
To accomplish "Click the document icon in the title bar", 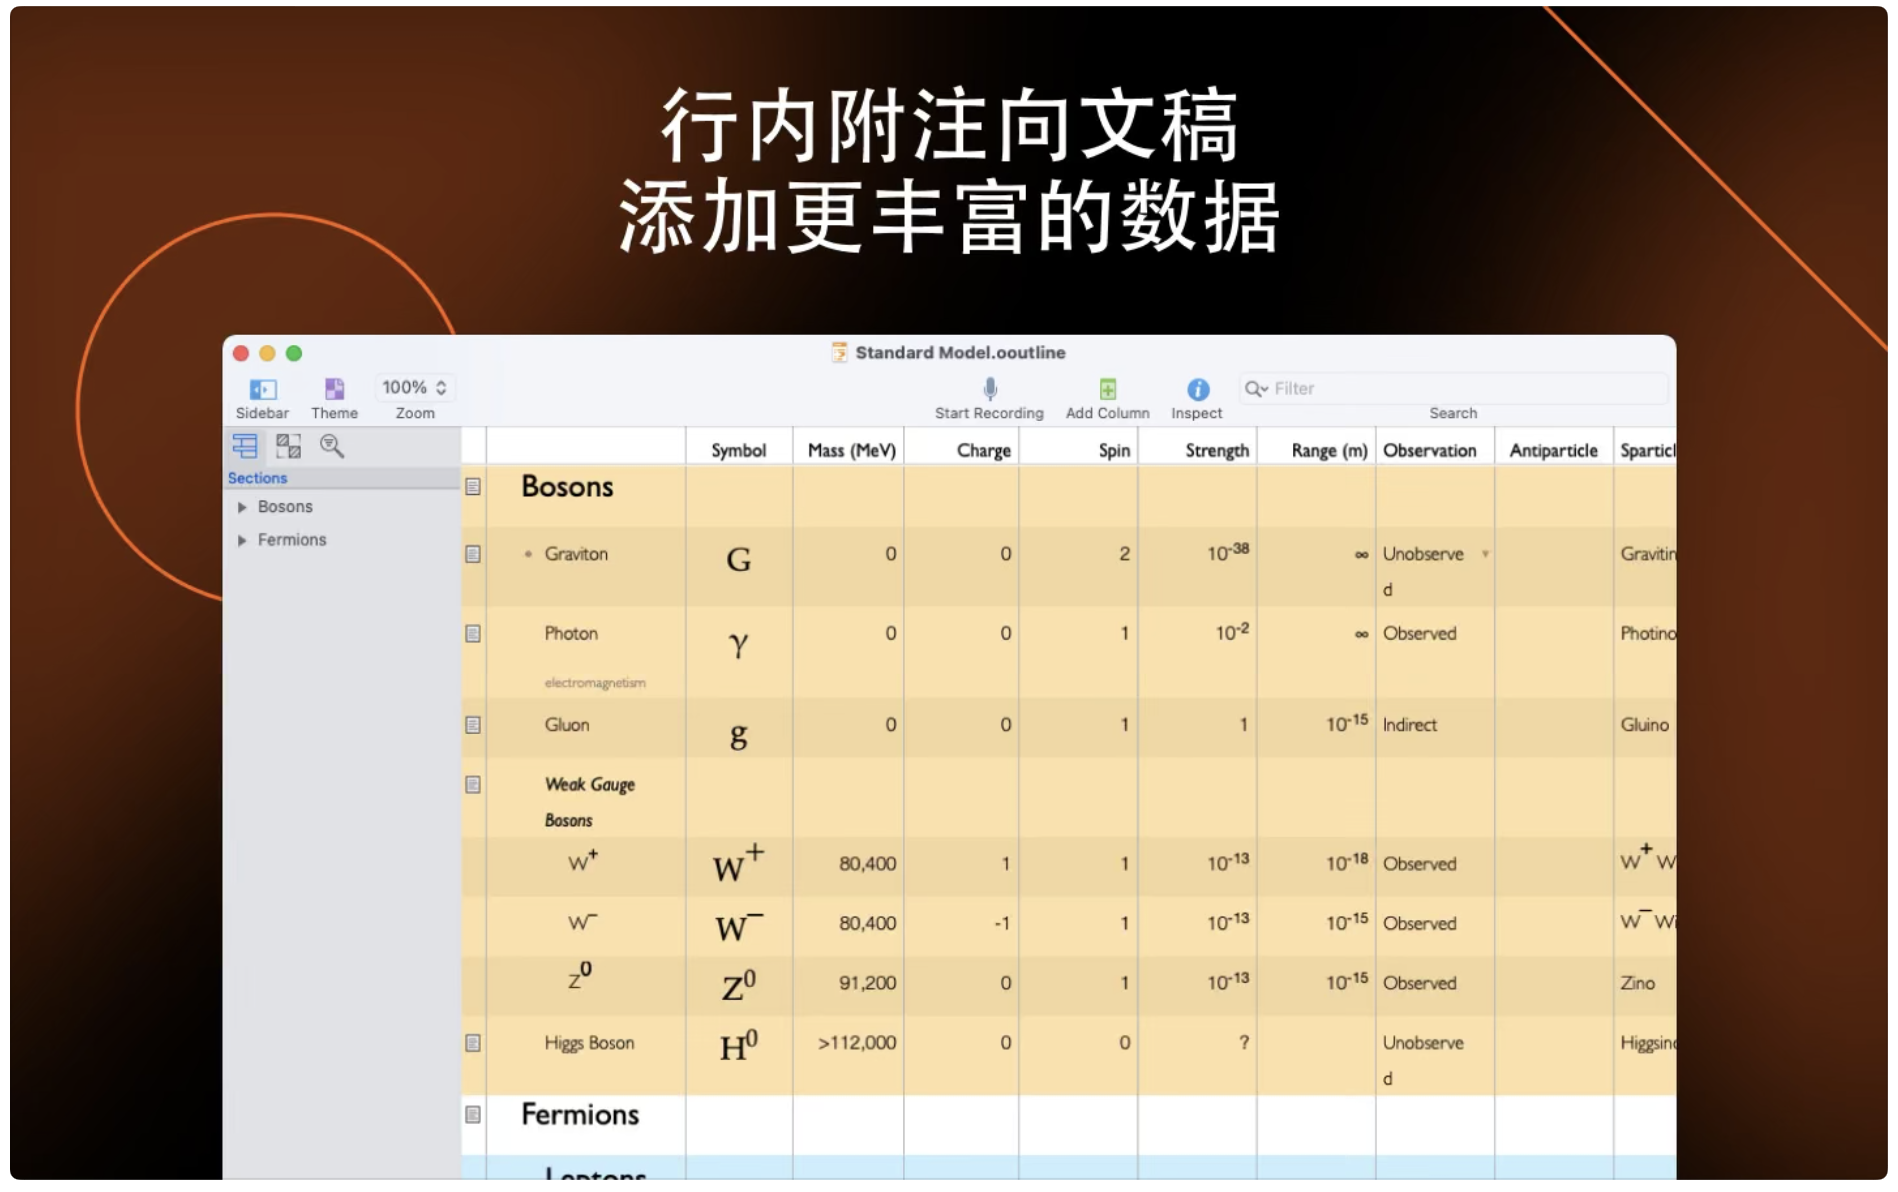I will pyautogui.click(x=838, y=352).
